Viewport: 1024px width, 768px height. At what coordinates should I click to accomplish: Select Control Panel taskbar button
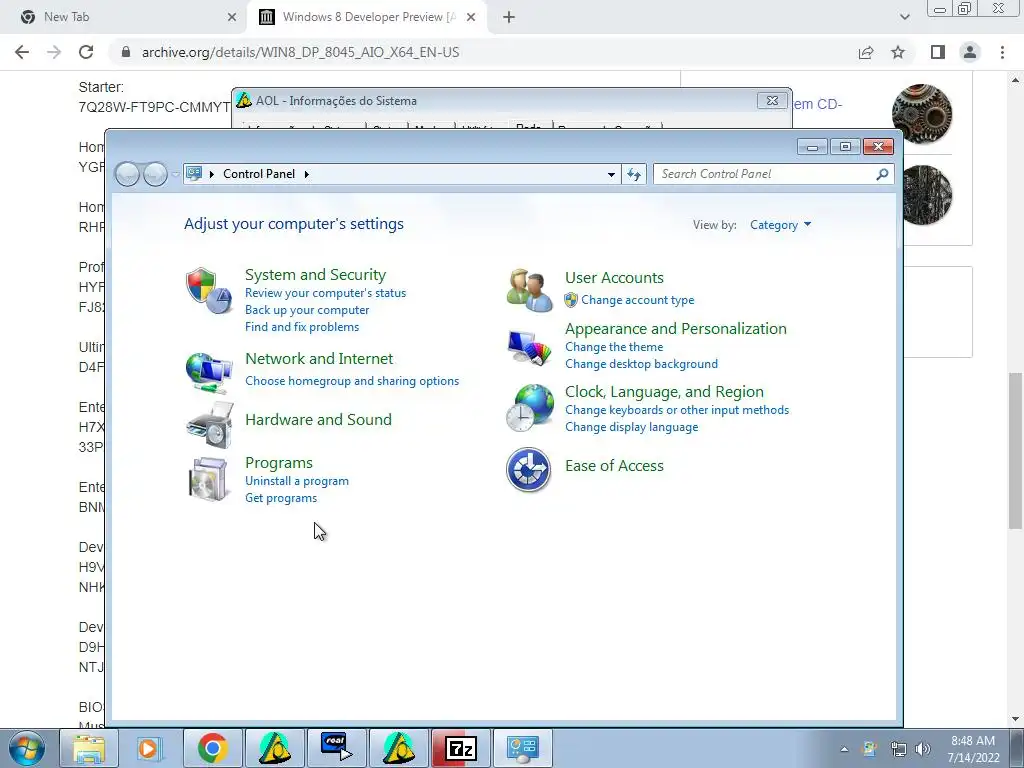tap(522, 748)
